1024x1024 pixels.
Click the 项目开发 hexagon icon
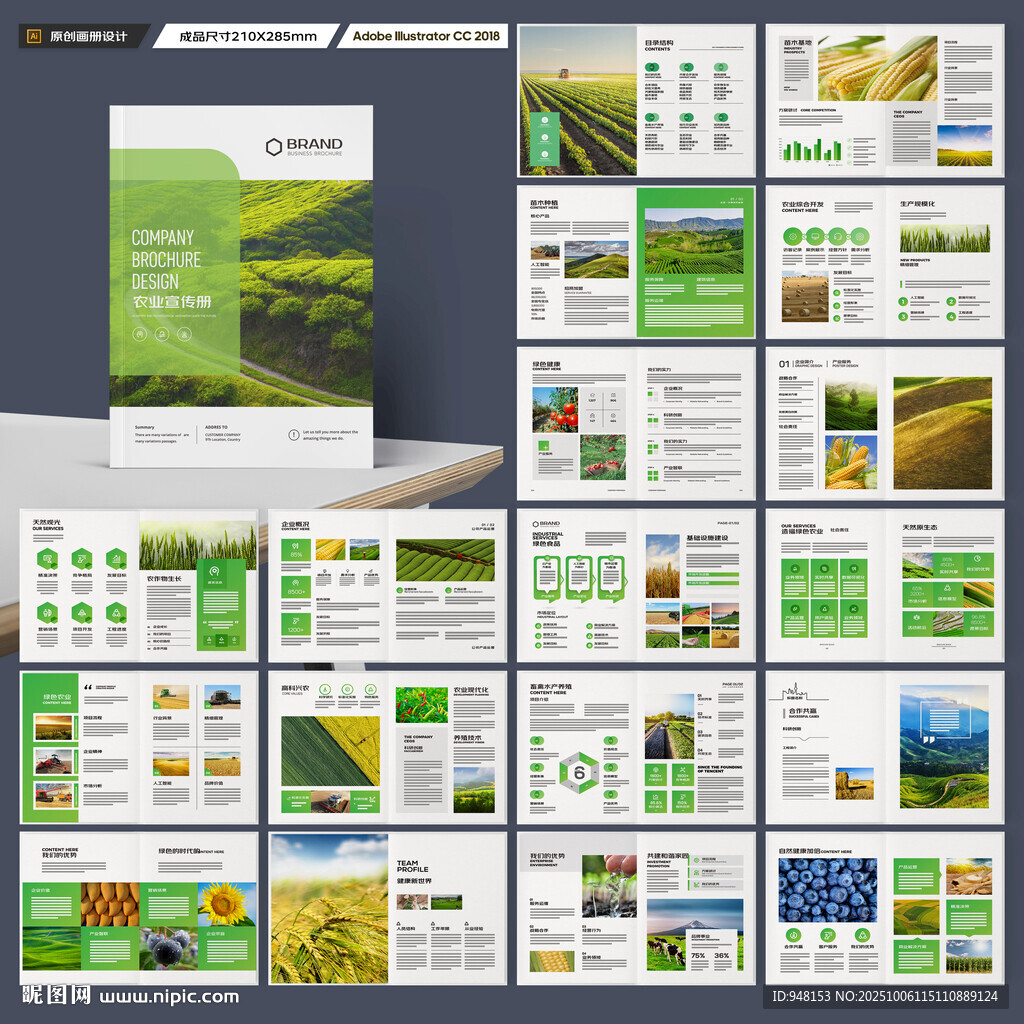(x=82, y=613)
